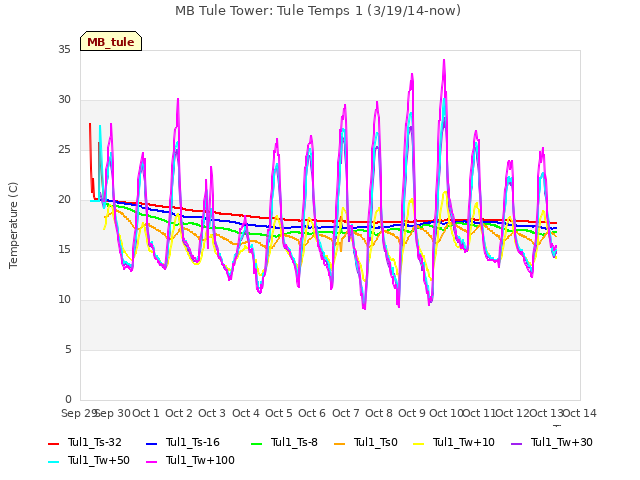
Task: Click the blue Tul1_Ts-16 legend swatch
Action: click(x=152, y=443)
